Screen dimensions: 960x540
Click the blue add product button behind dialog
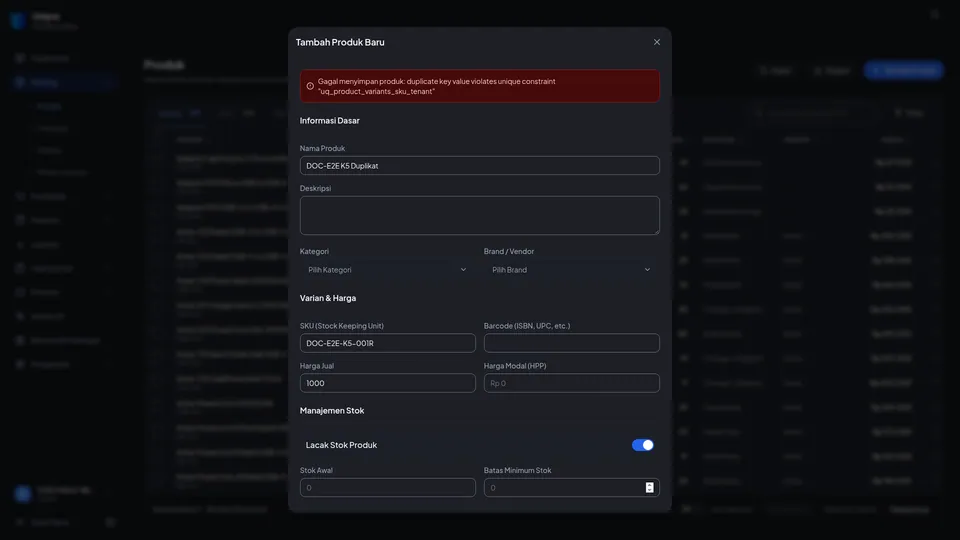(x=904, y=70)
